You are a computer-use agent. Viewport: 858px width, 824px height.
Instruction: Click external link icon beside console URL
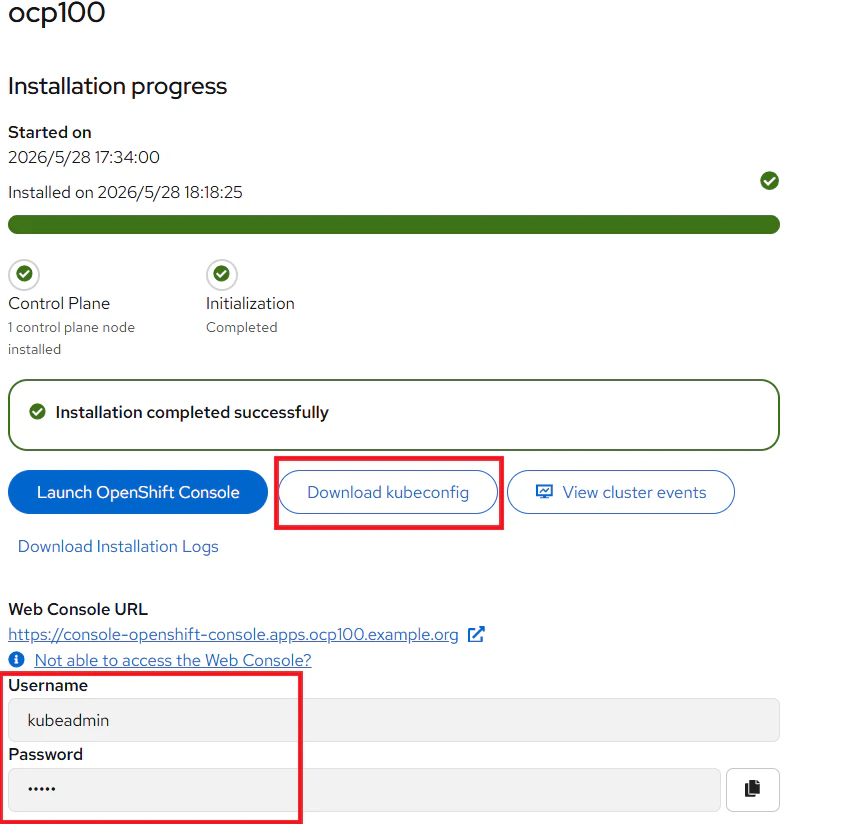click(476, 634)
